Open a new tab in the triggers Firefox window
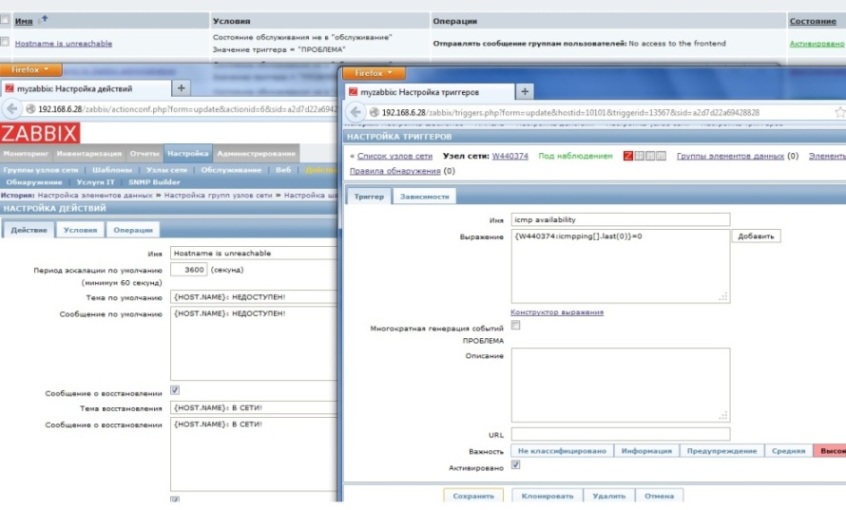Image resolution: width=846 pixels, height=510 pixels. 524,92
